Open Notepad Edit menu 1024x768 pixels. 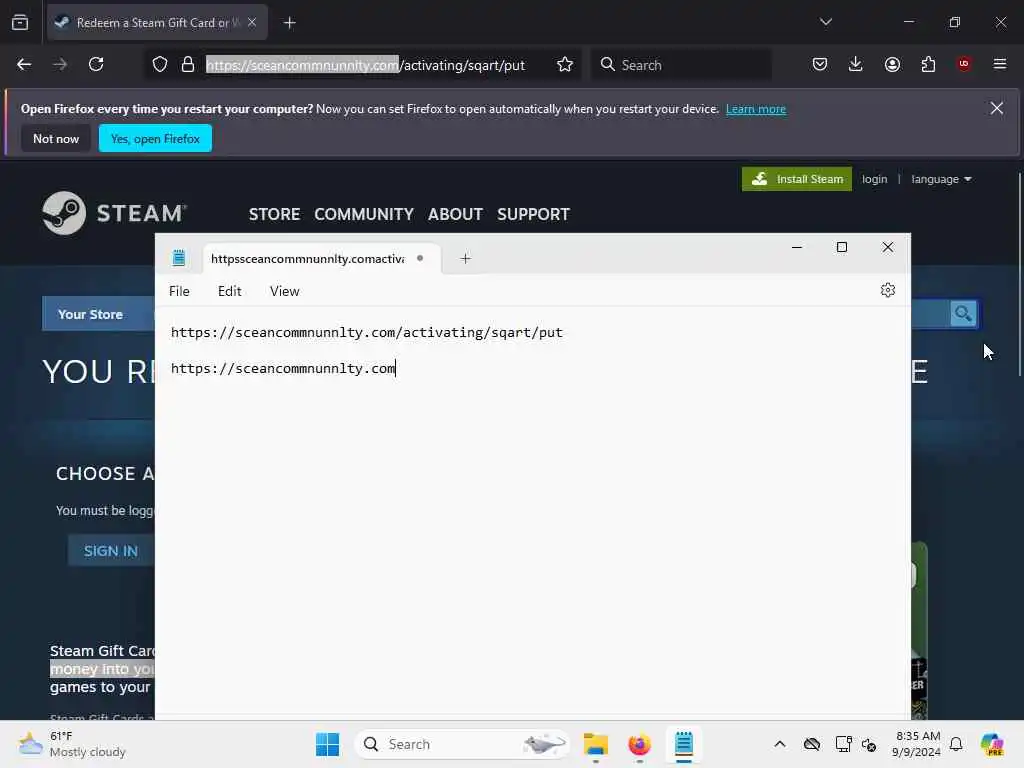(229, 291)
